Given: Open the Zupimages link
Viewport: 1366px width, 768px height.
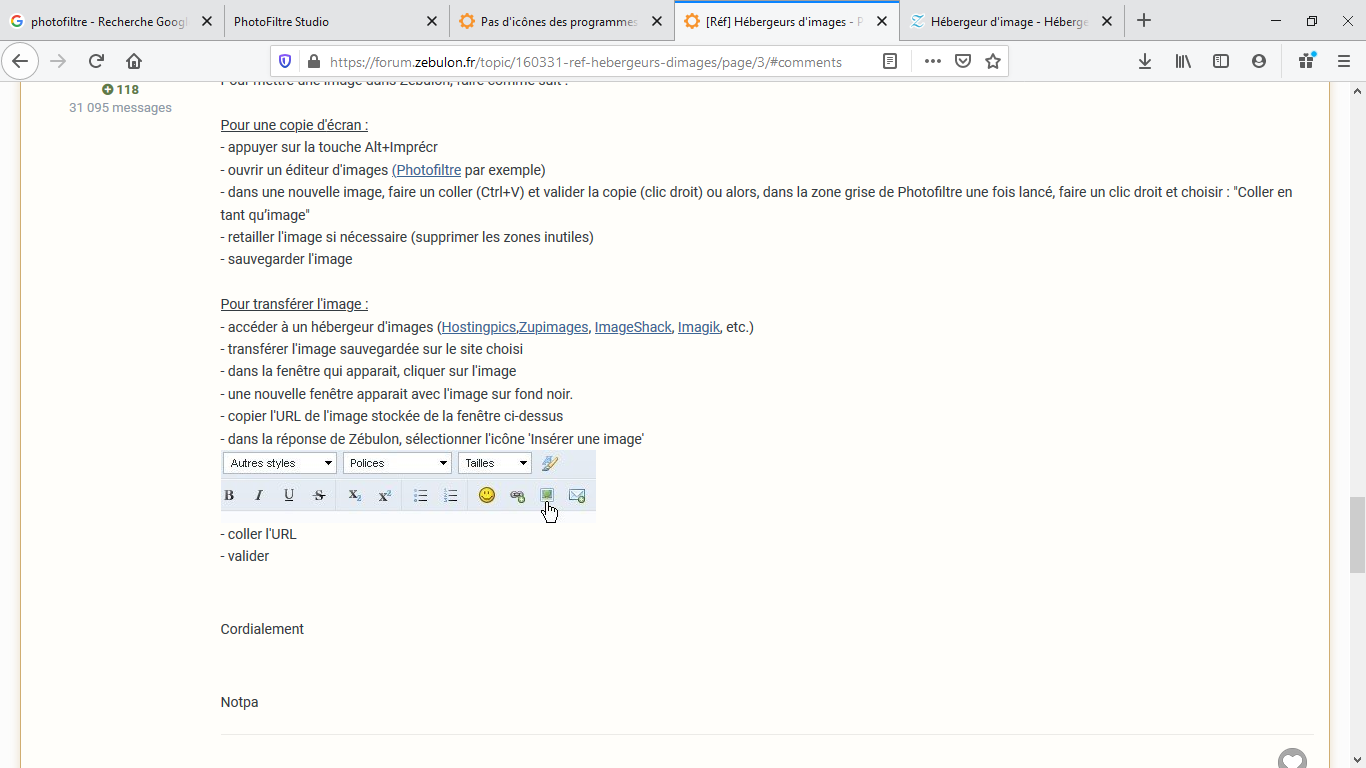Looking at the screenshot, I should click(x=553, y=327).
